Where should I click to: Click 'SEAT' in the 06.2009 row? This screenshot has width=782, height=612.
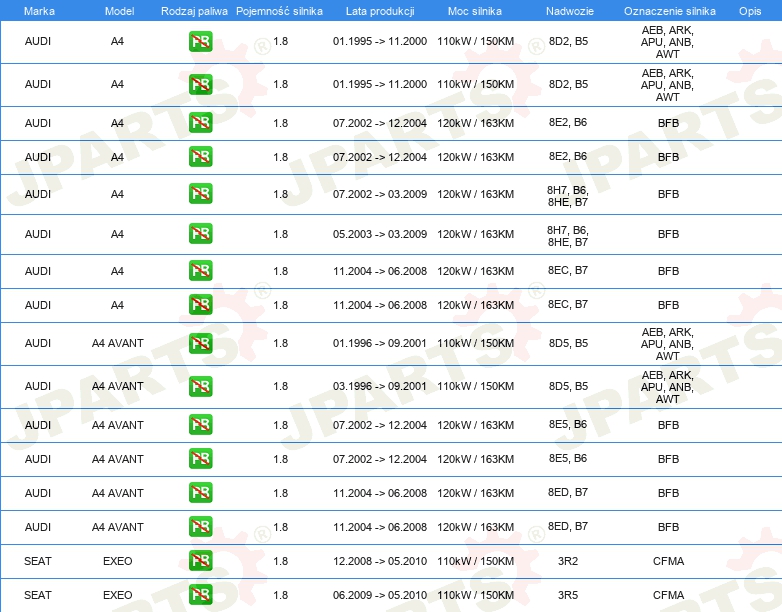click(38, 595)
